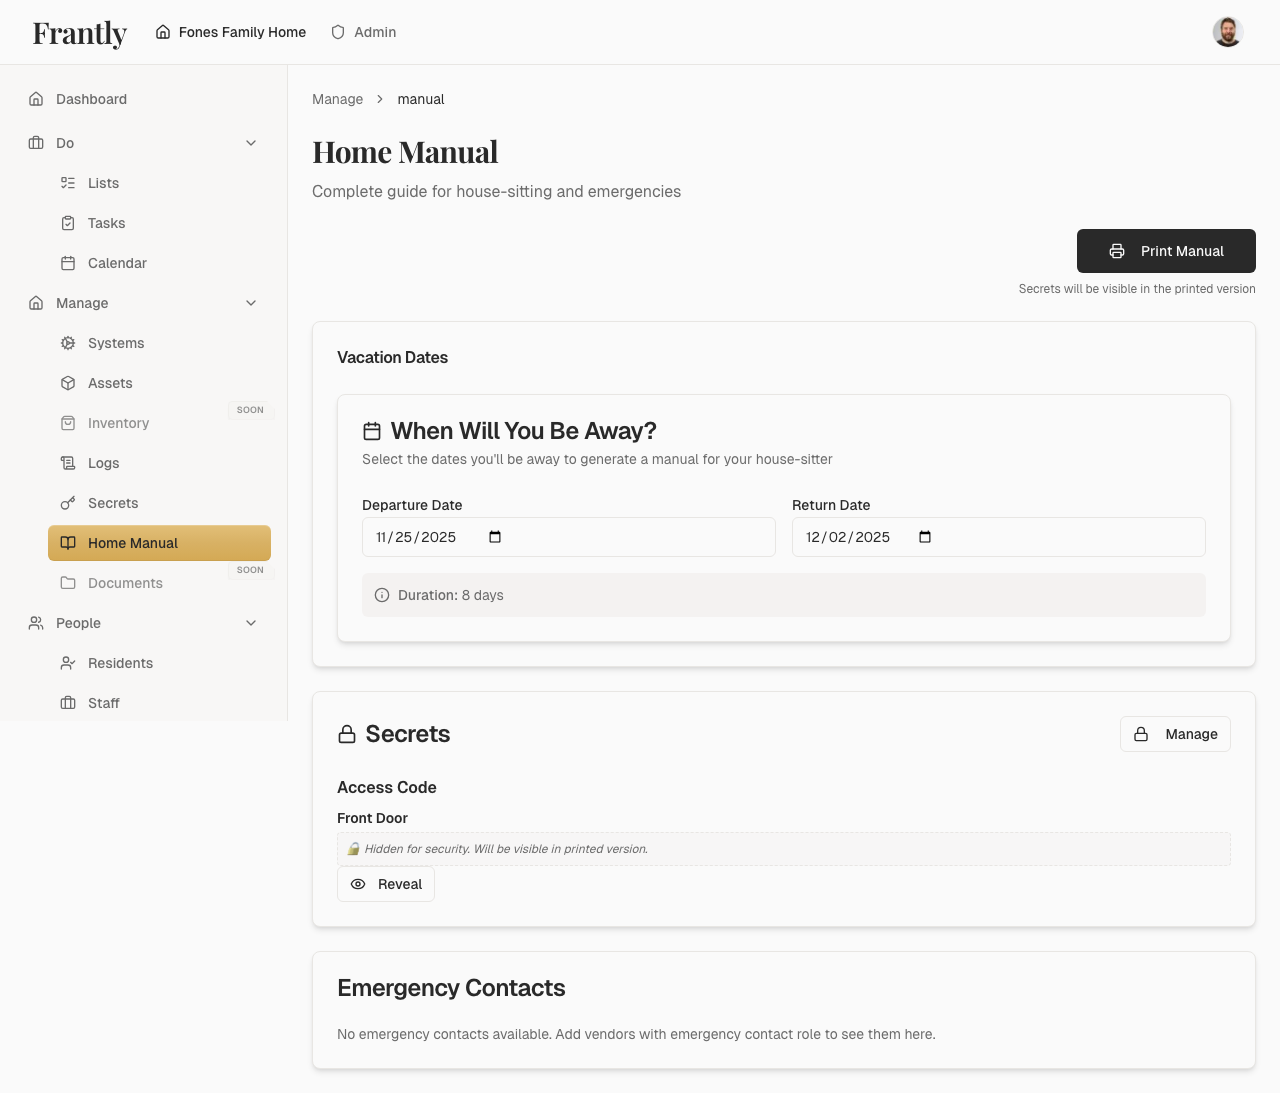Image resolution: width=1280 pixels, height=1093 pixels.
Task: Reveal the hidden Front Door access code
Action: [x=386, y=884]
